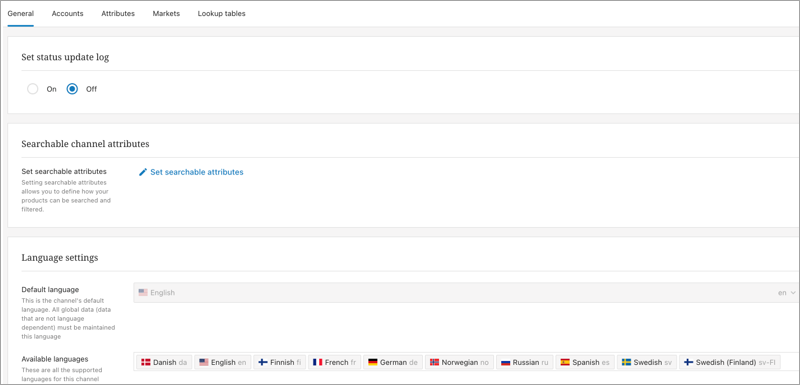The width and height of the screenshot is (800, 385).
Task: Select the Swedish (Finland) sv-FI language tag
Action: coord(730,363)
